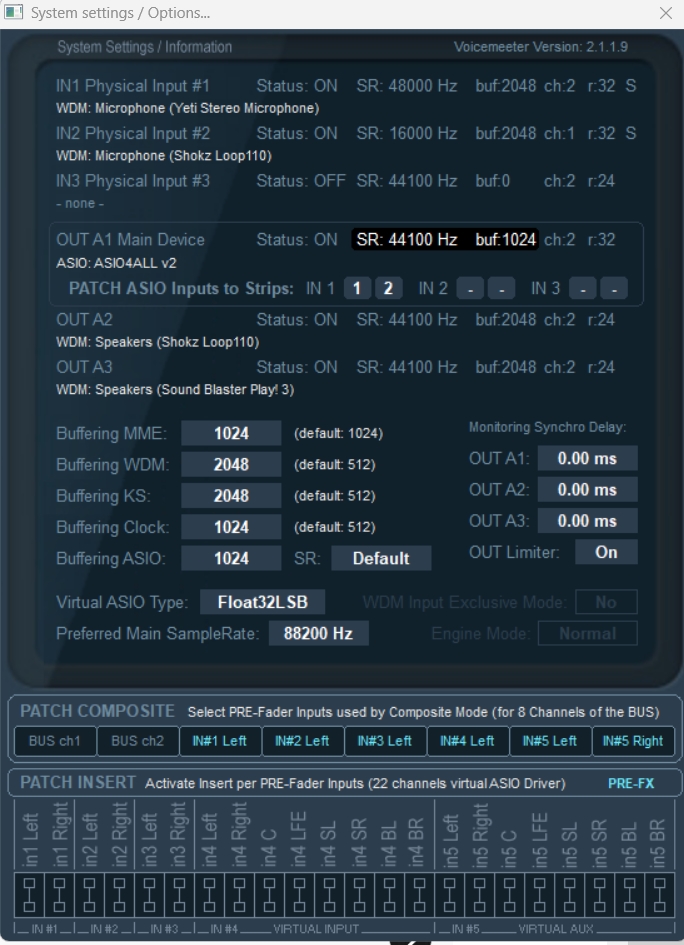684x945 pixels.
Task: Toggle insert for in3 Right channel
Action: pyautogui.click(x=179, y=894)
